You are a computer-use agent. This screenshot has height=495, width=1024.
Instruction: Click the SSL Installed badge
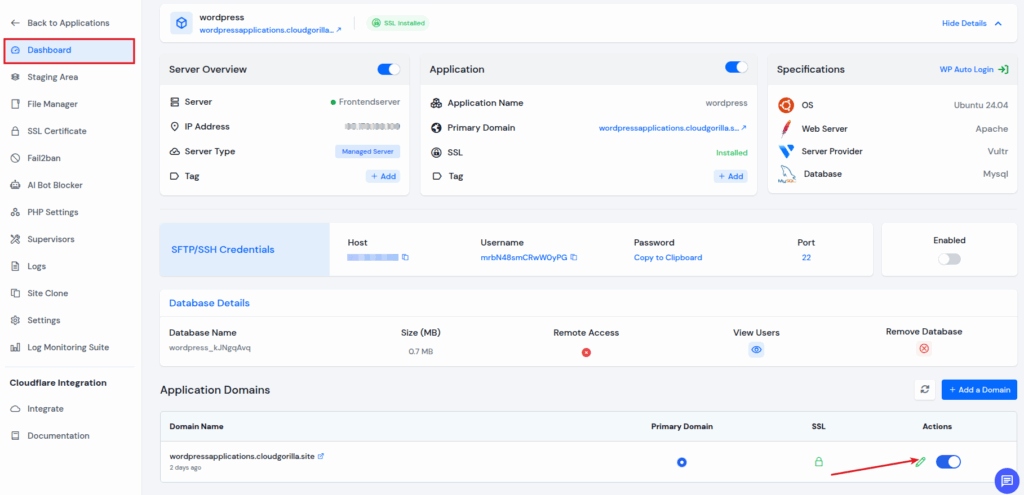tap(398, 23)
